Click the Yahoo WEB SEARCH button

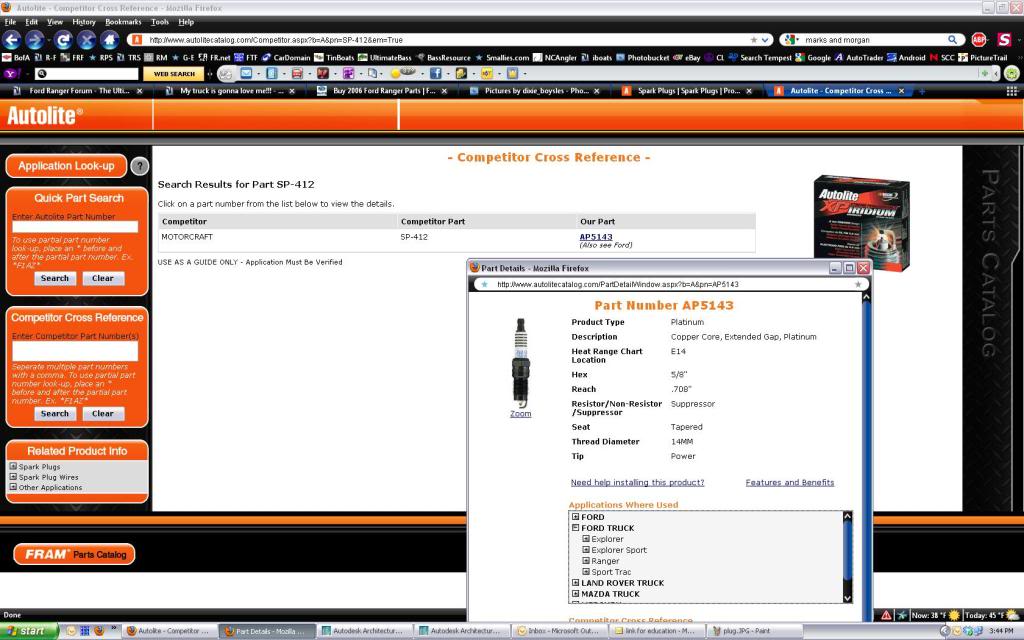point(174,74)
